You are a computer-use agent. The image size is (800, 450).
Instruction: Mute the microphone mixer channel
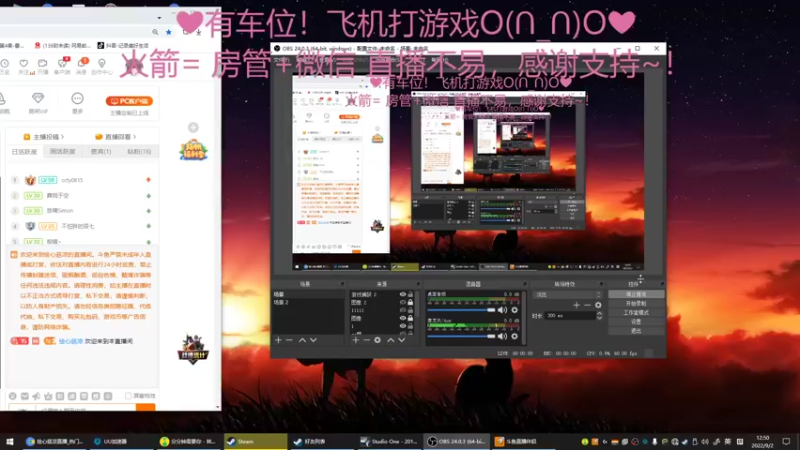pos(503,336)
